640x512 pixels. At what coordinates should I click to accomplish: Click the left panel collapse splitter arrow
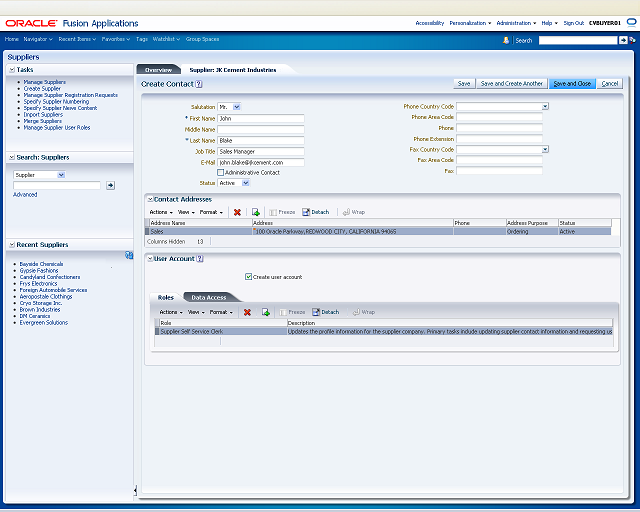click(135, 490)
